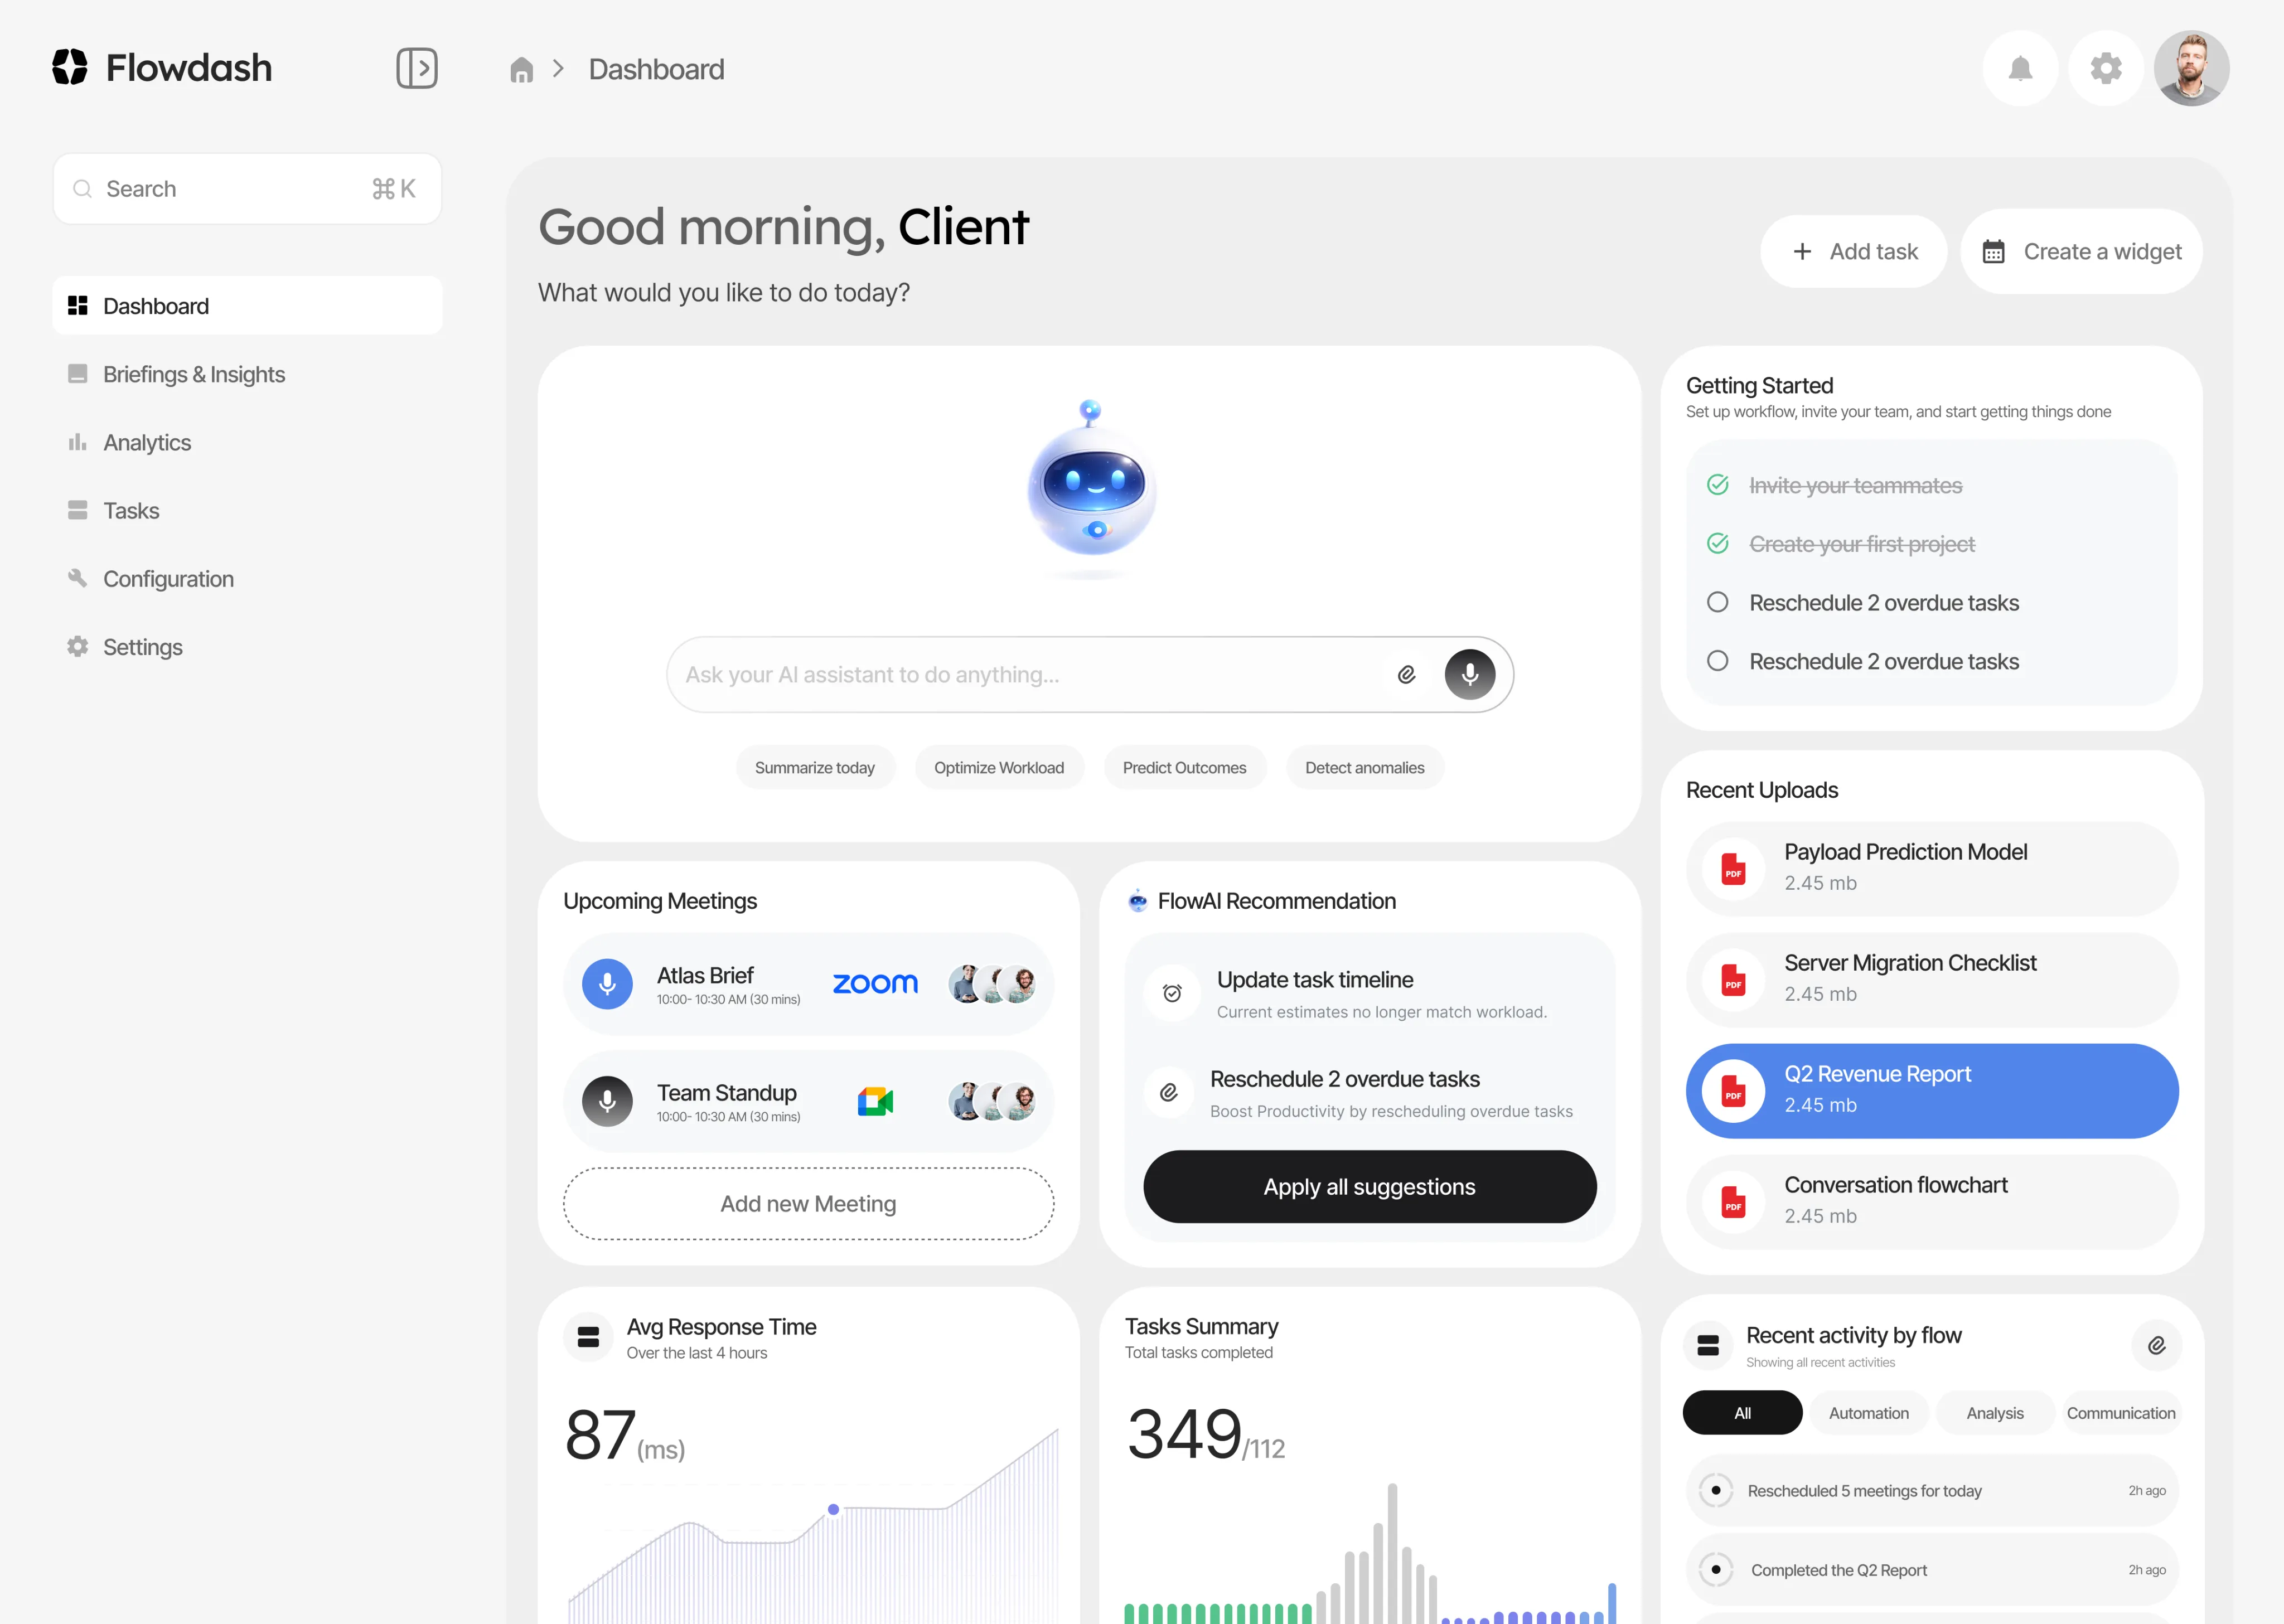Click the FlowAI robot icon on the recommendation card
The image size is (2284, 1624).
pyautogui.click(x=1138, y=900)
